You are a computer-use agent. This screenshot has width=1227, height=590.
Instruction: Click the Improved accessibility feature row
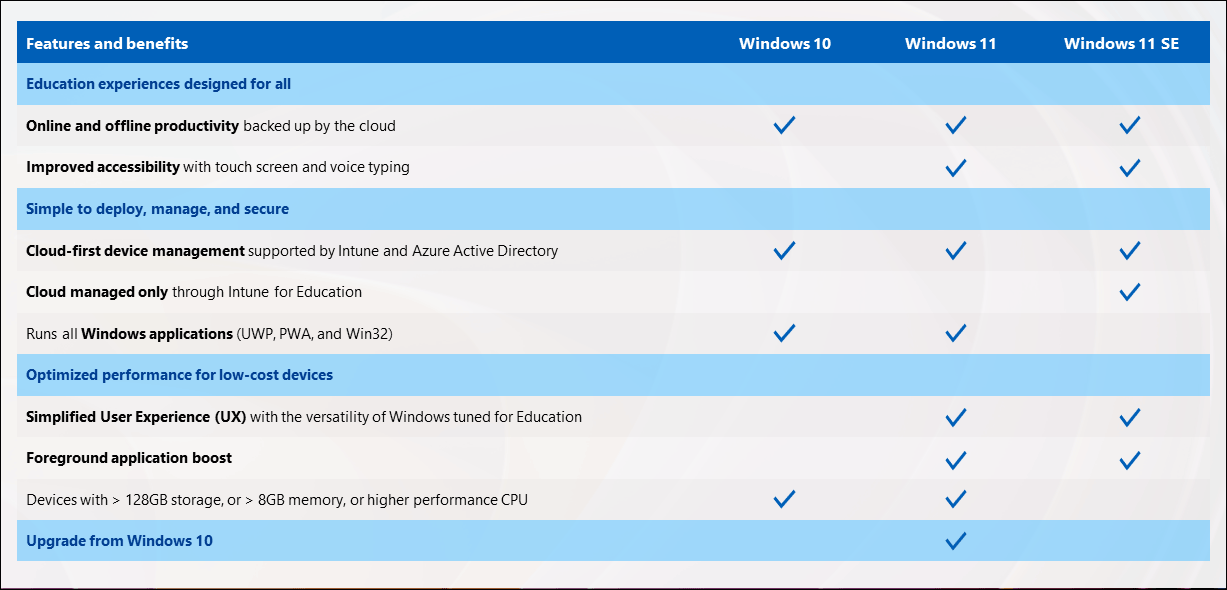(216, 167)
